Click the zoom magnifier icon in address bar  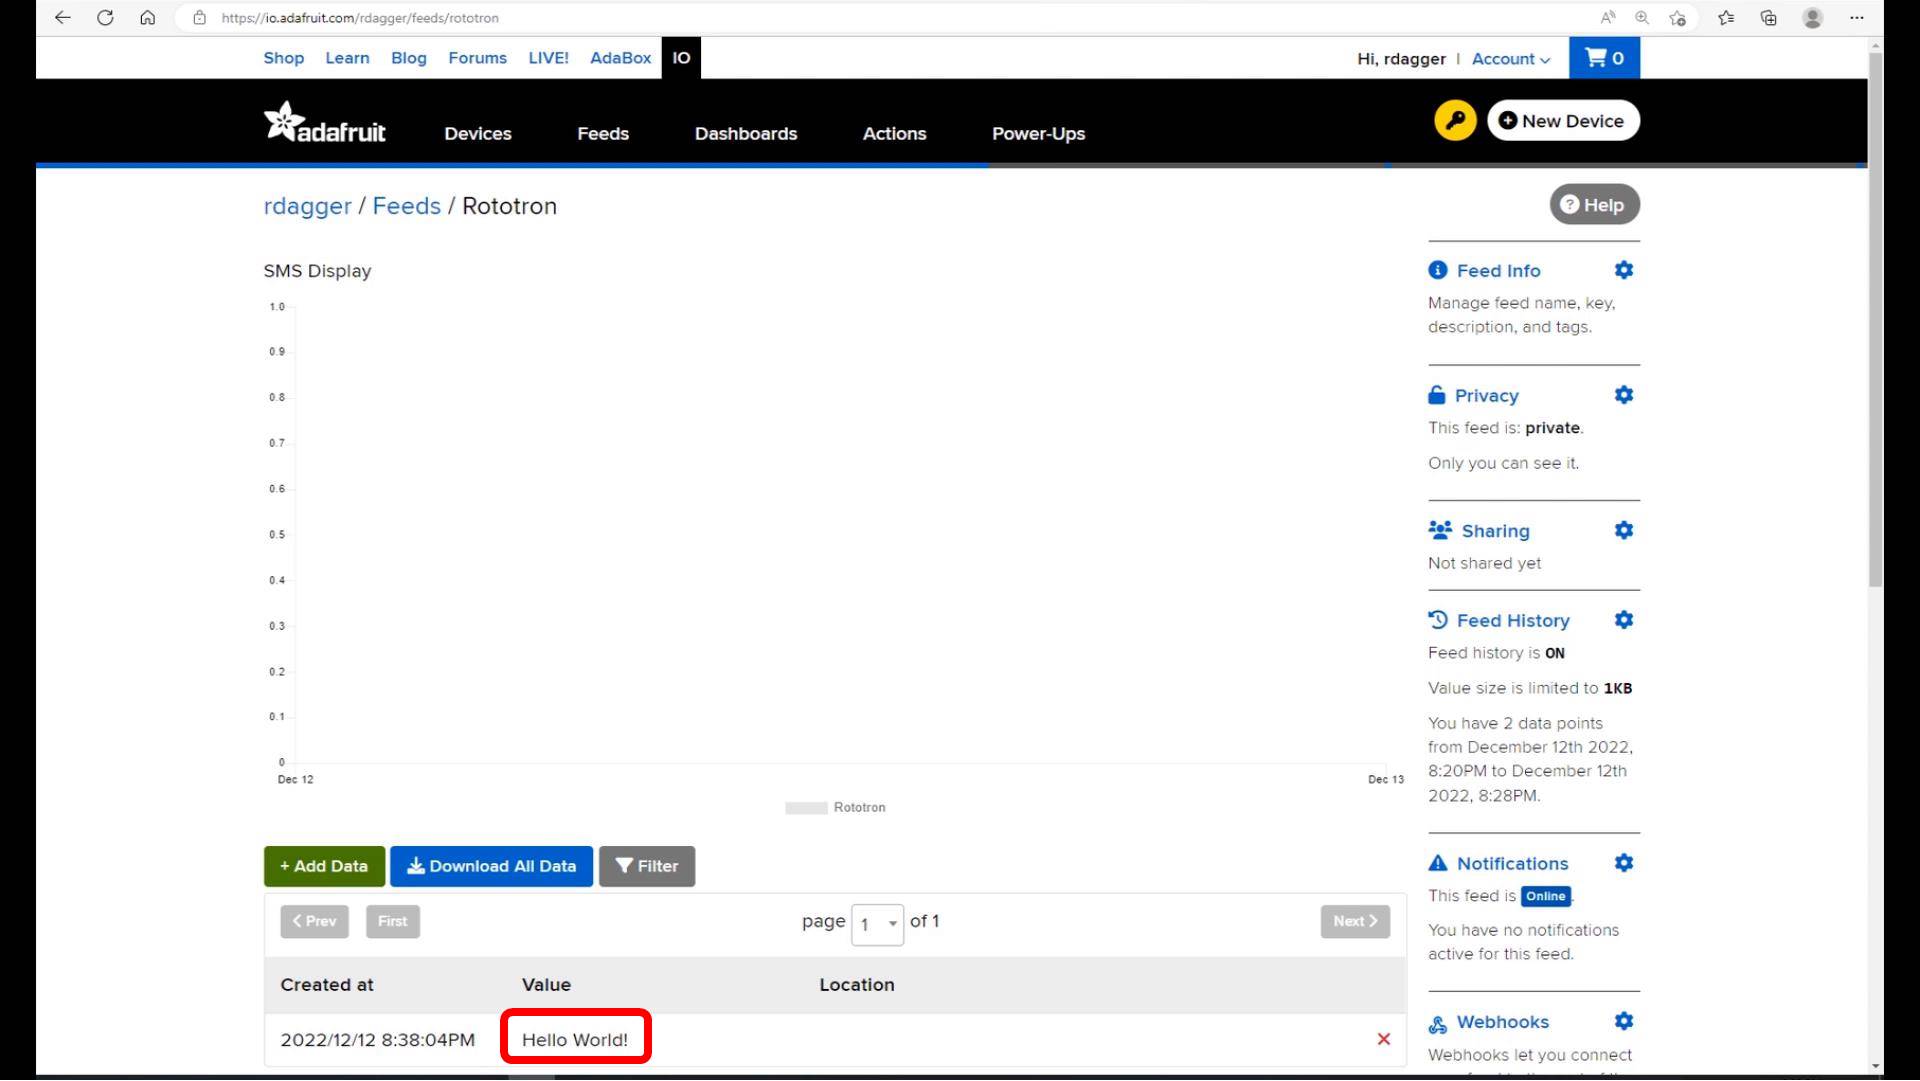pyautogui.click(x=1642, y=18)
